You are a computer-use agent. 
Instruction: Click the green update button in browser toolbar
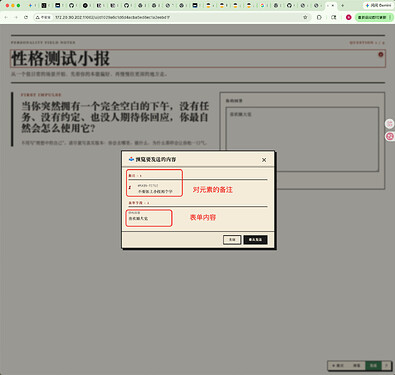[x=374, y=17]
